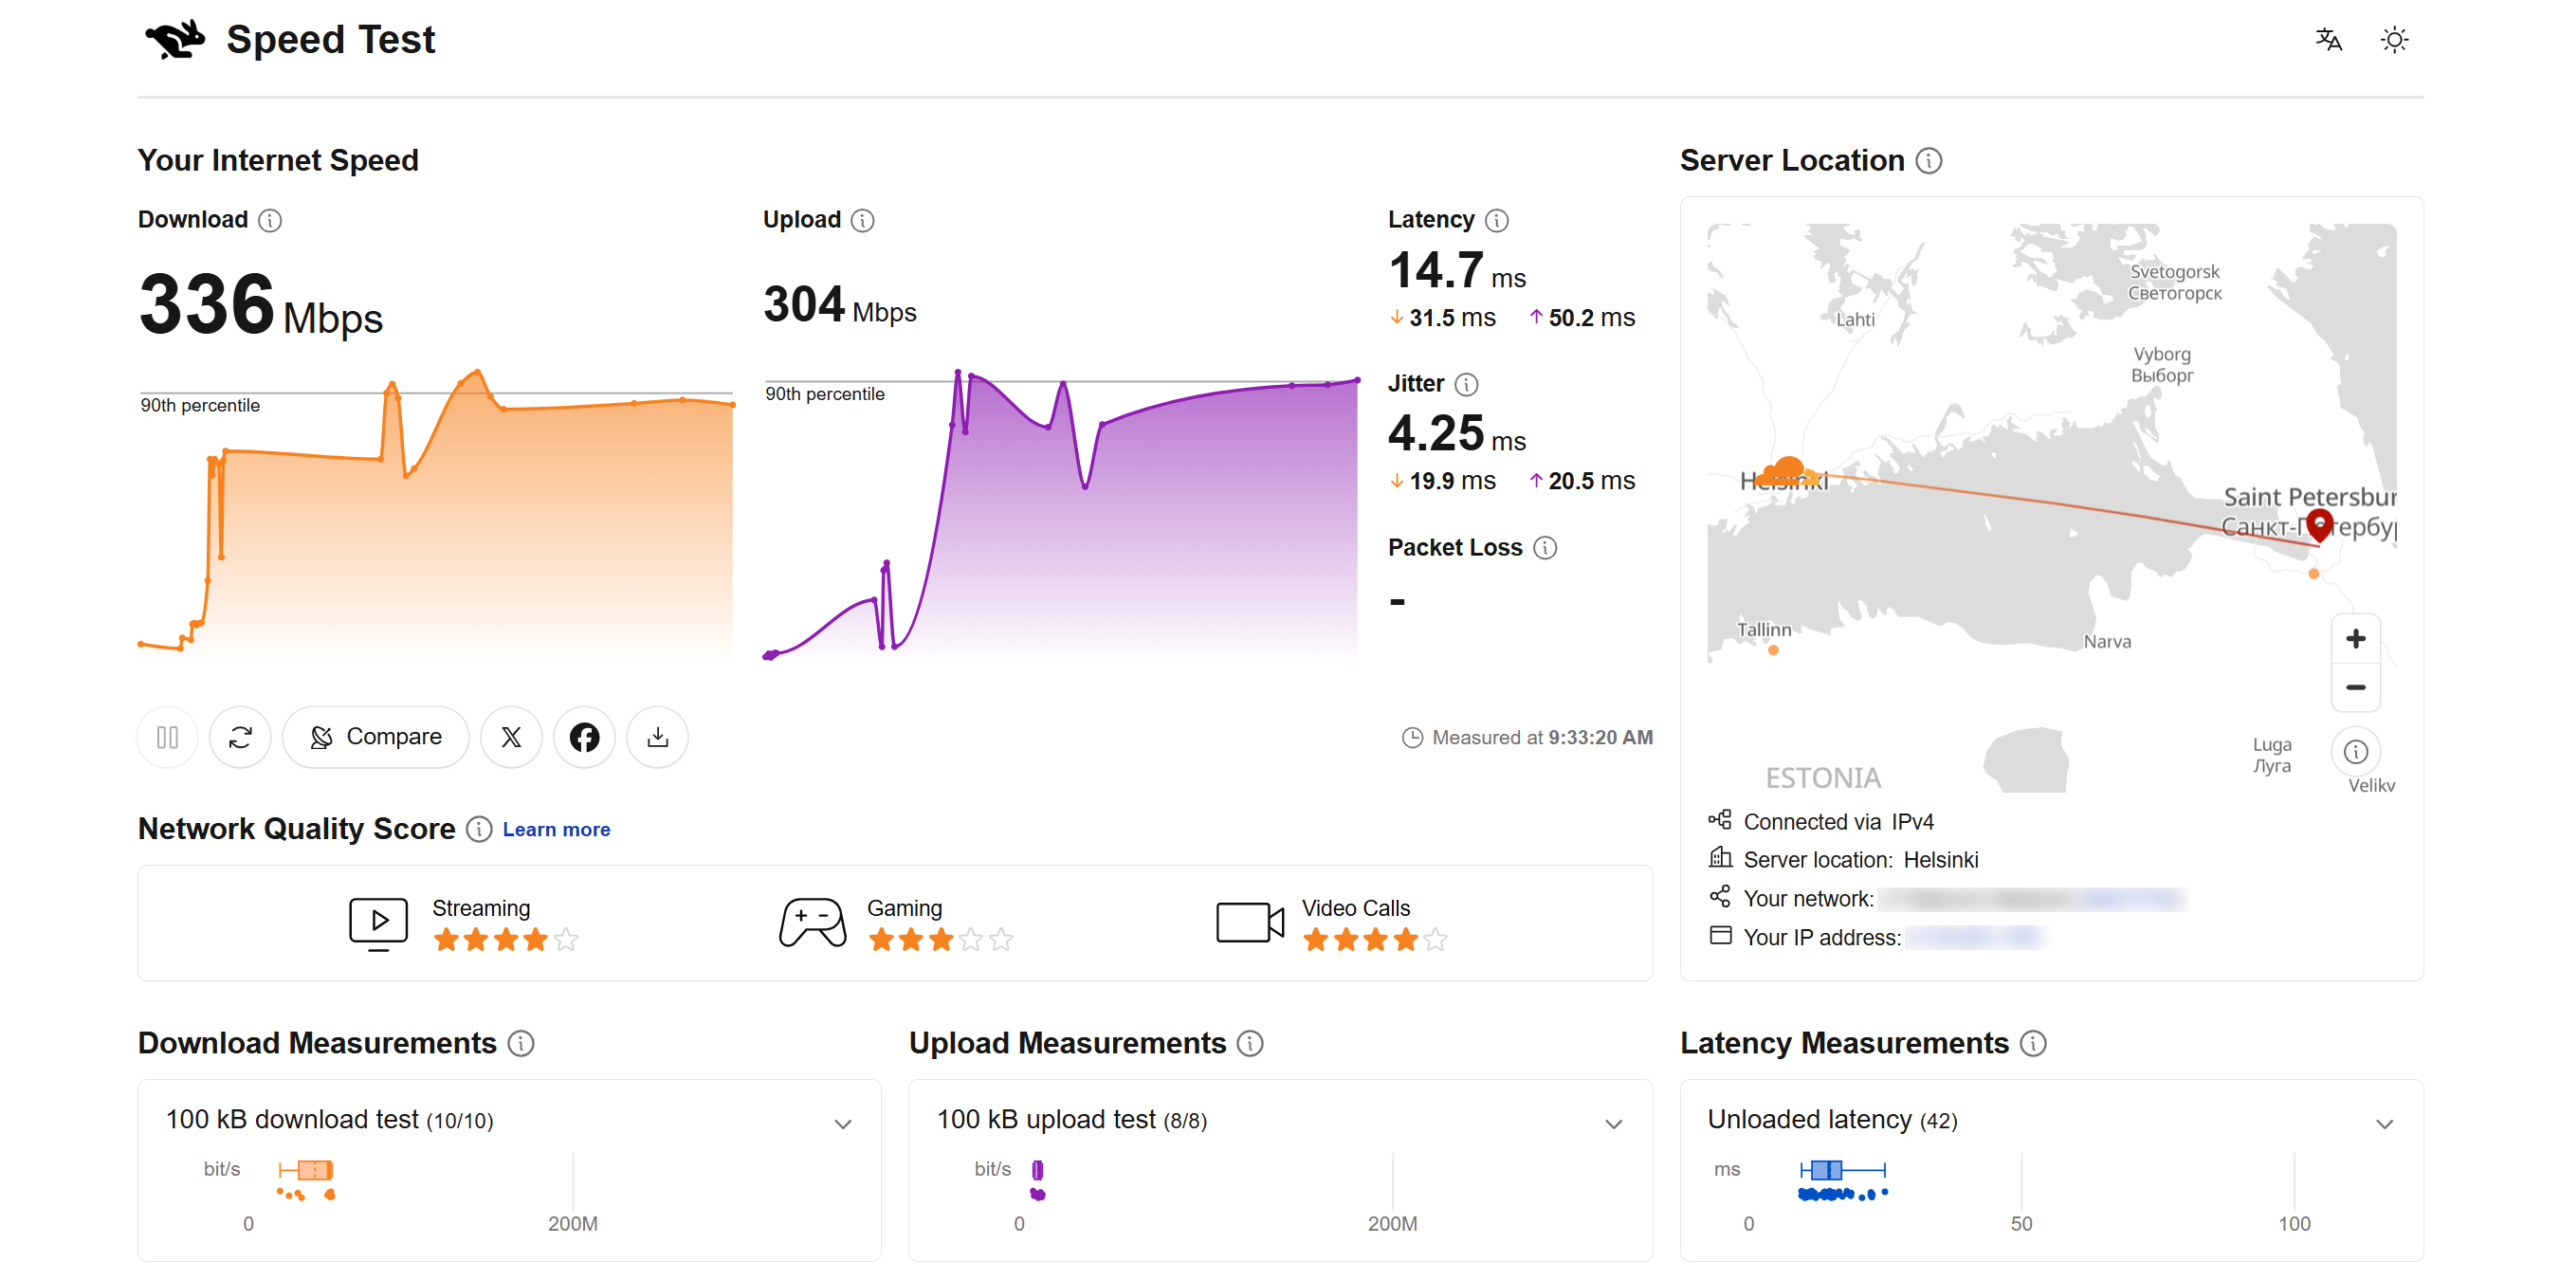2560x1280 pixels.
Task: Share results on X
Action: click(x=511, y=737)
